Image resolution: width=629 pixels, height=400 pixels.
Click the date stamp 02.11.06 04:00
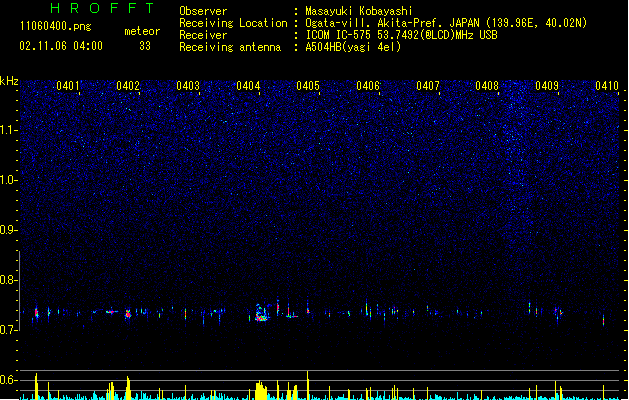tap(61, 46)
